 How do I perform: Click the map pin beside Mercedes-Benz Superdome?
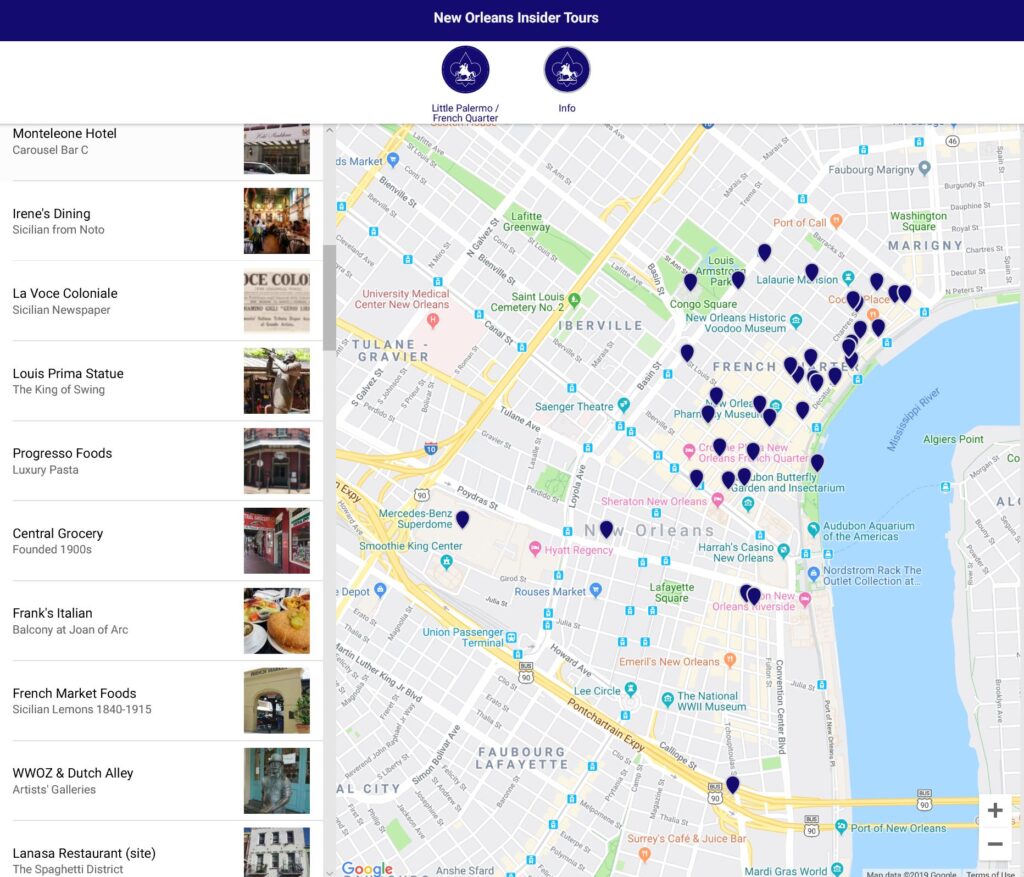click(x=462, y=520)
